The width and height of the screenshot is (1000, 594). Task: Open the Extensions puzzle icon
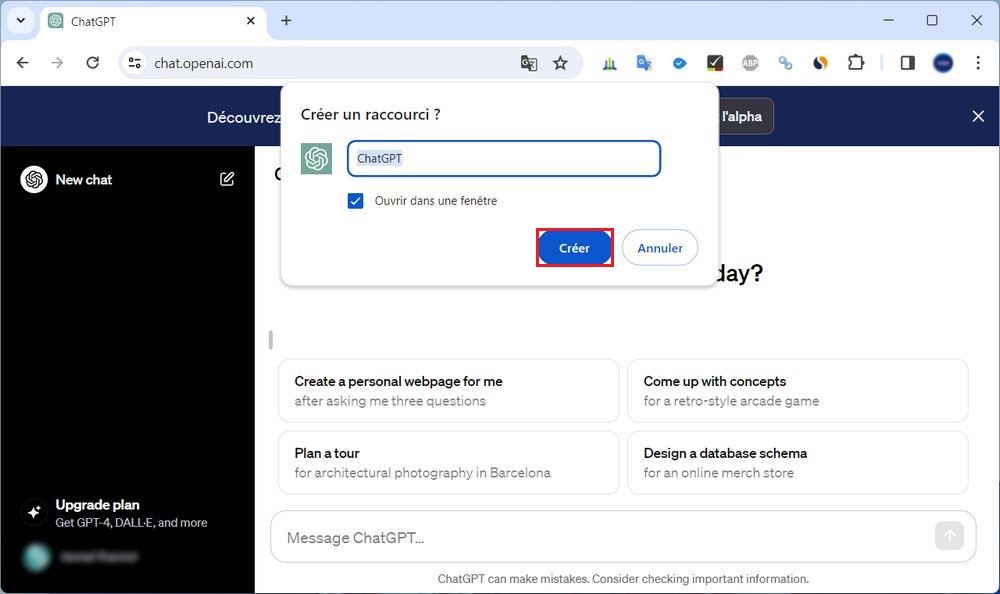tap(856, 63)
